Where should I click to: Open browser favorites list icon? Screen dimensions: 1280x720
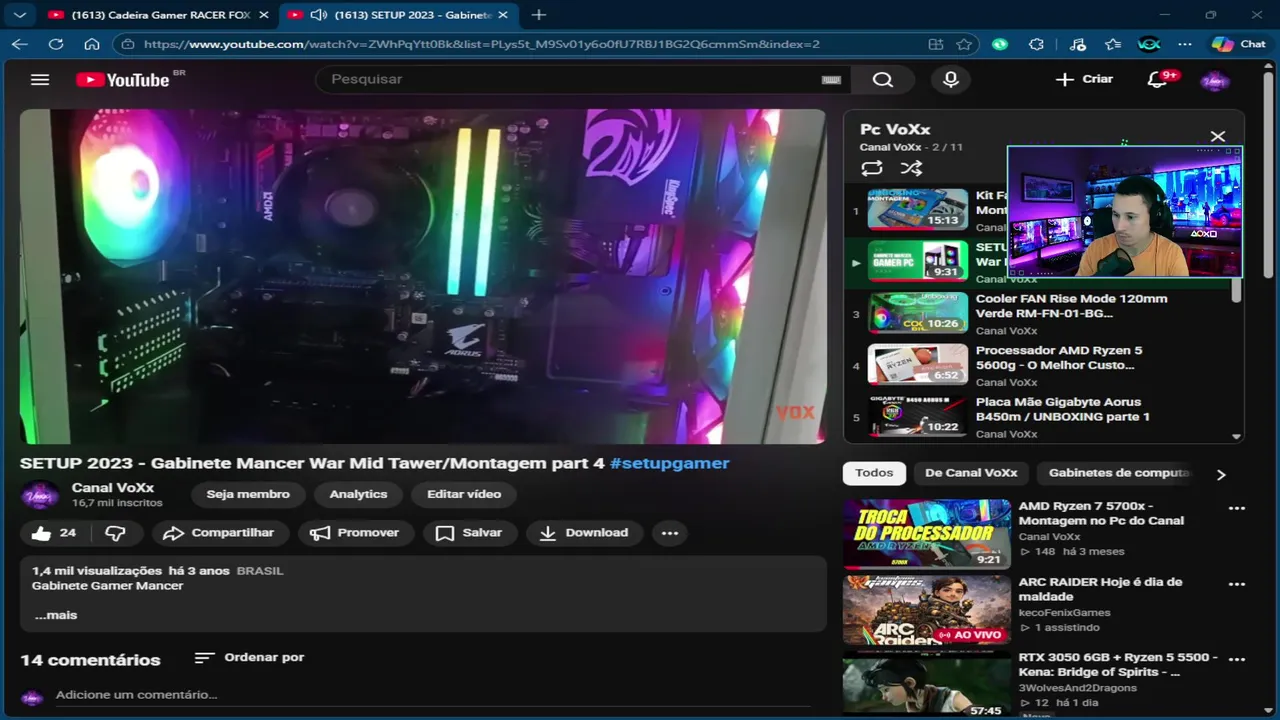(1113, 44)
